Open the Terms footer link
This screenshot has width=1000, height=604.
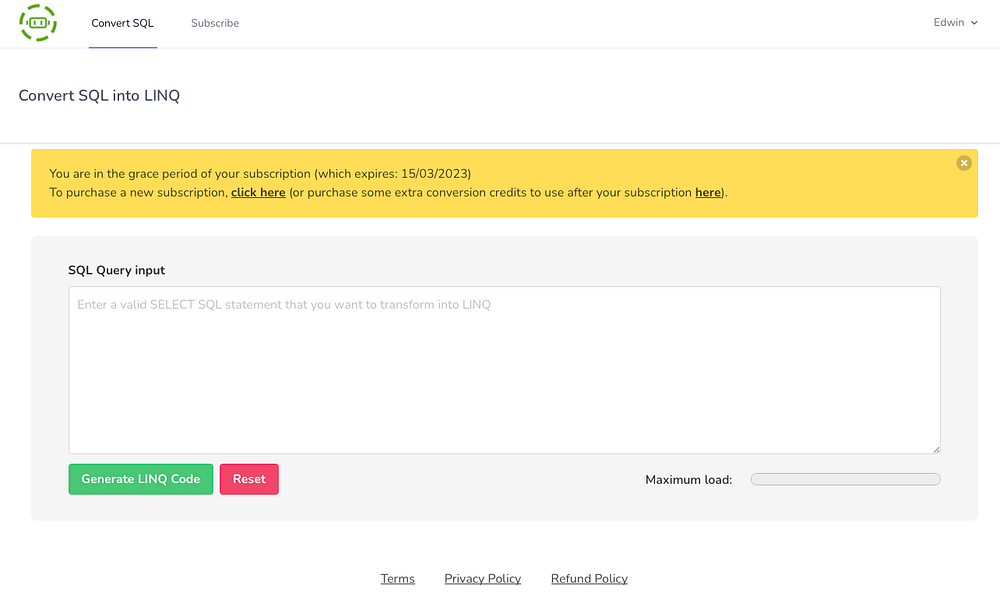click(397, 579)
